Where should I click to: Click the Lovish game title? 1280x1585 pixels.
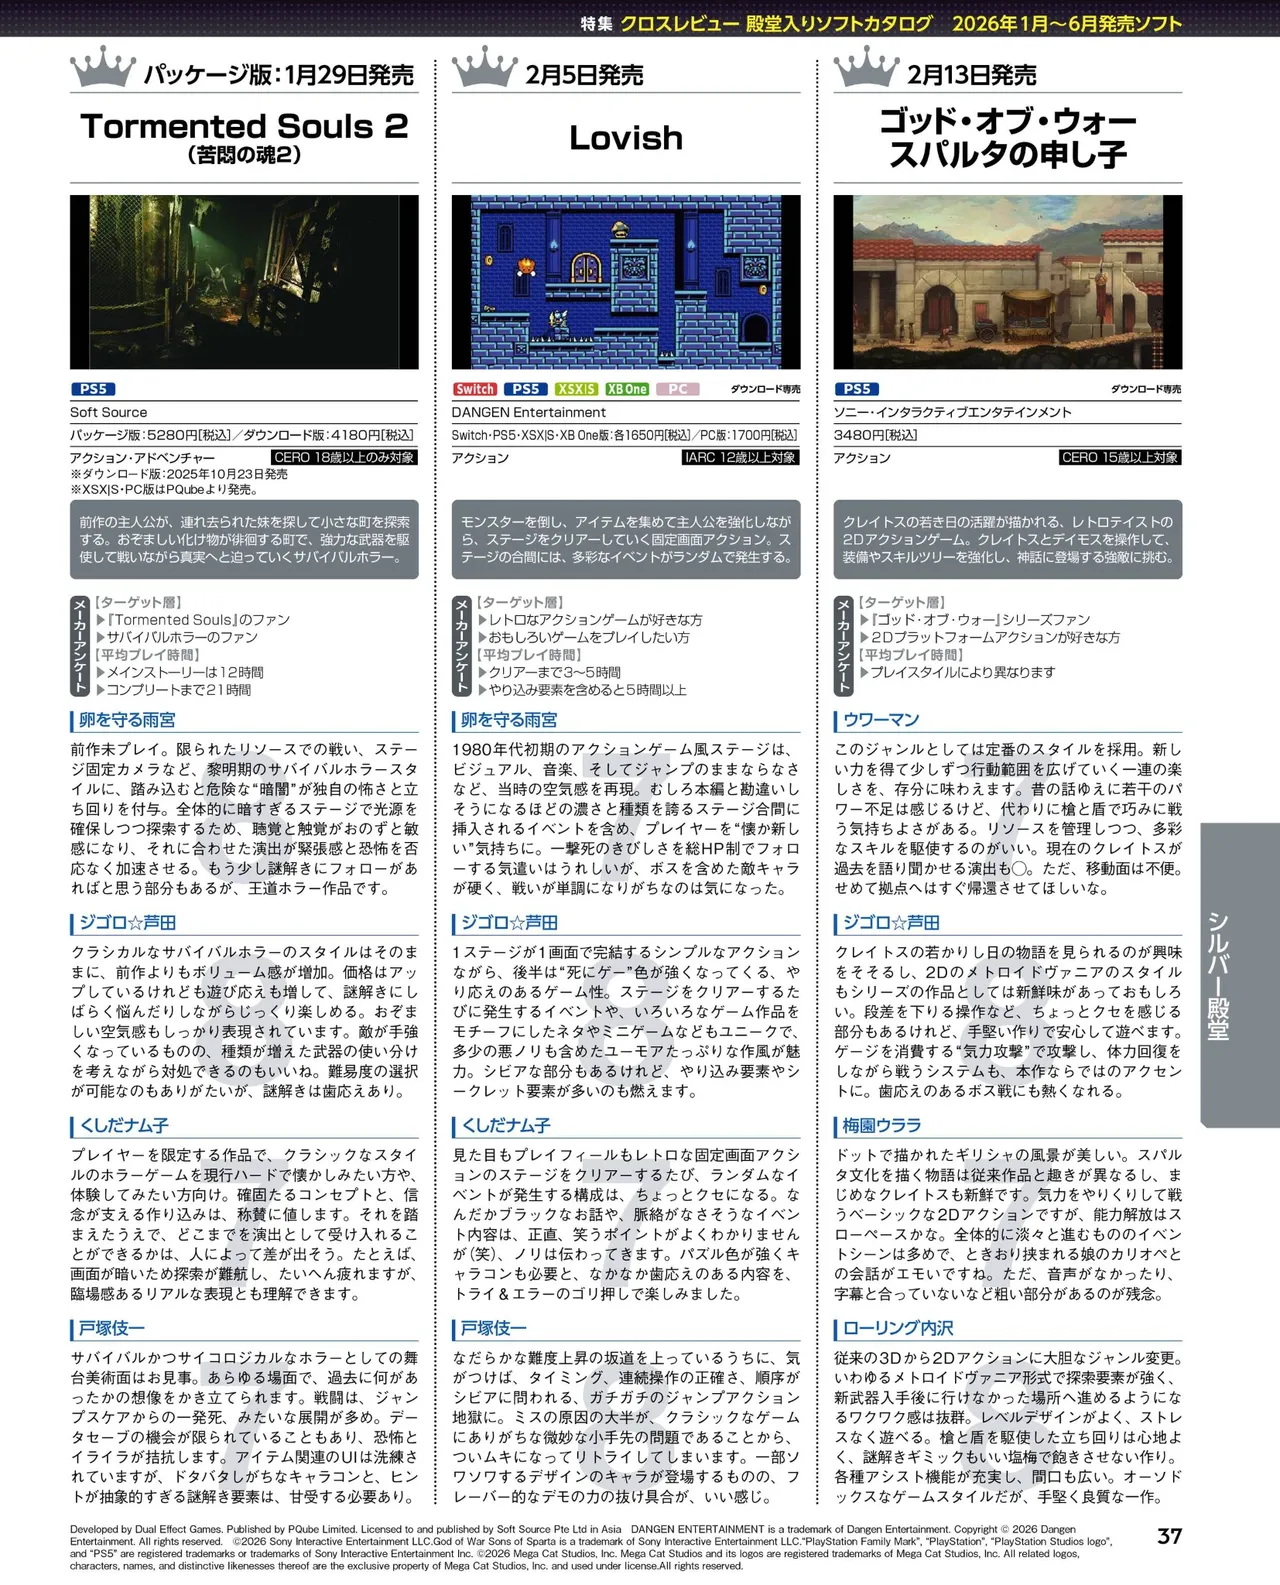(626, 138)
